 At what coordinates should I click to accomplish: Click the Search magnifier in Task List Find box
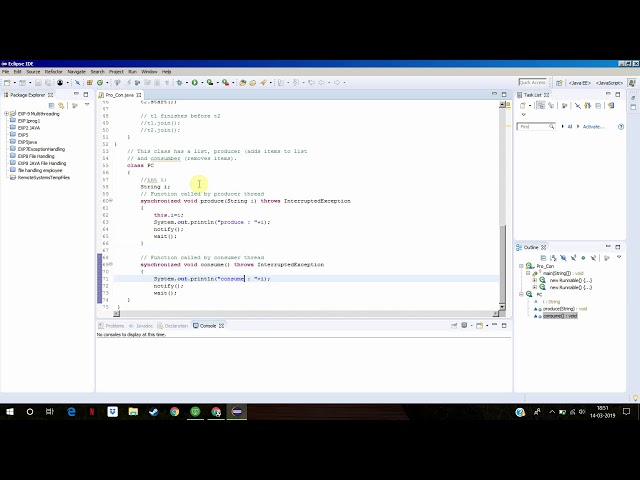[551, 127]
